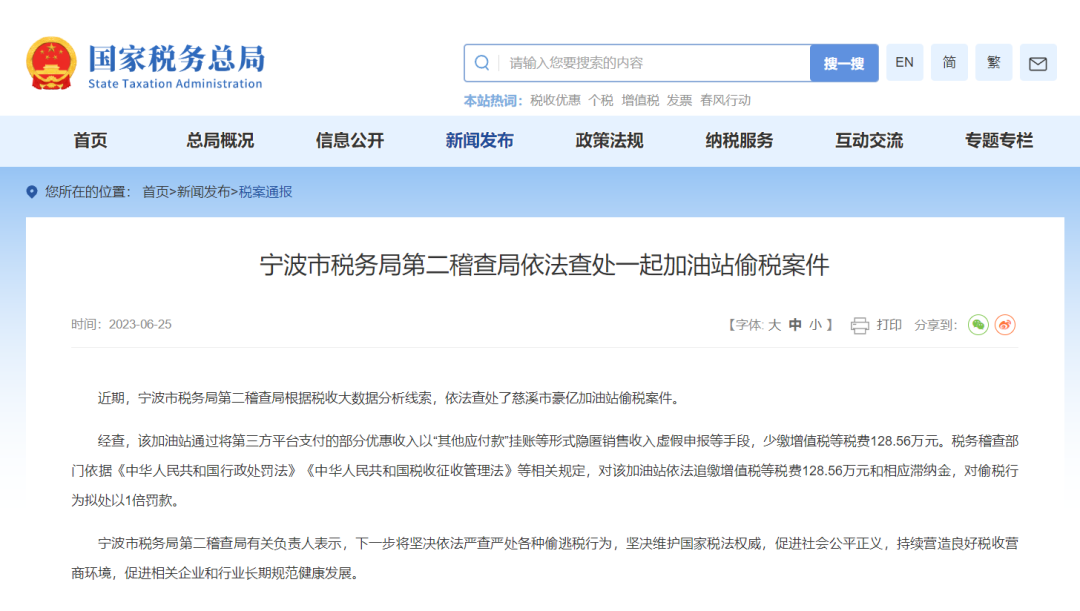Click breadcrumb link 首页

[155, 192]
